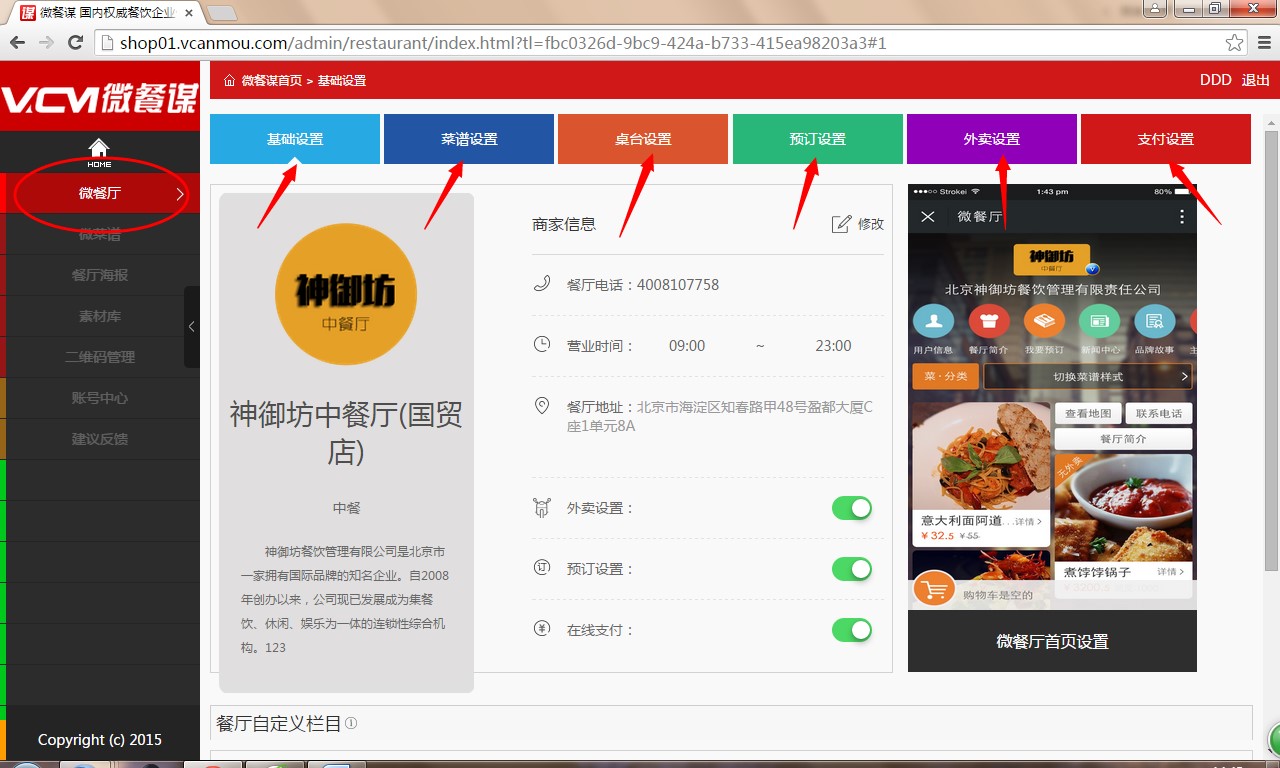This screenshot has height=768, width=1280.
Task: Toggle the 在线支付 switch
Action: [x=852, y=630]
